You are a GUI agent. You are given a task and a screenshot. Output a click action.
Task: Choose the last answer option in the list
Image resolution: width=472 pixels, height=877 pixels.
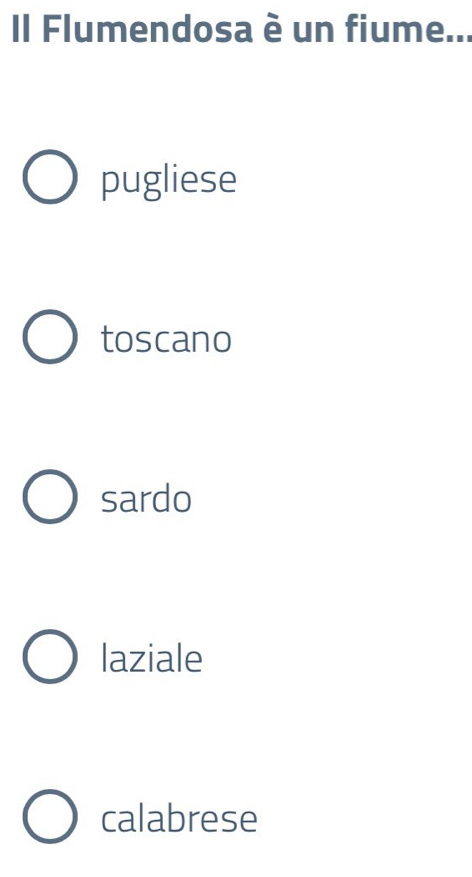[50, 817]
